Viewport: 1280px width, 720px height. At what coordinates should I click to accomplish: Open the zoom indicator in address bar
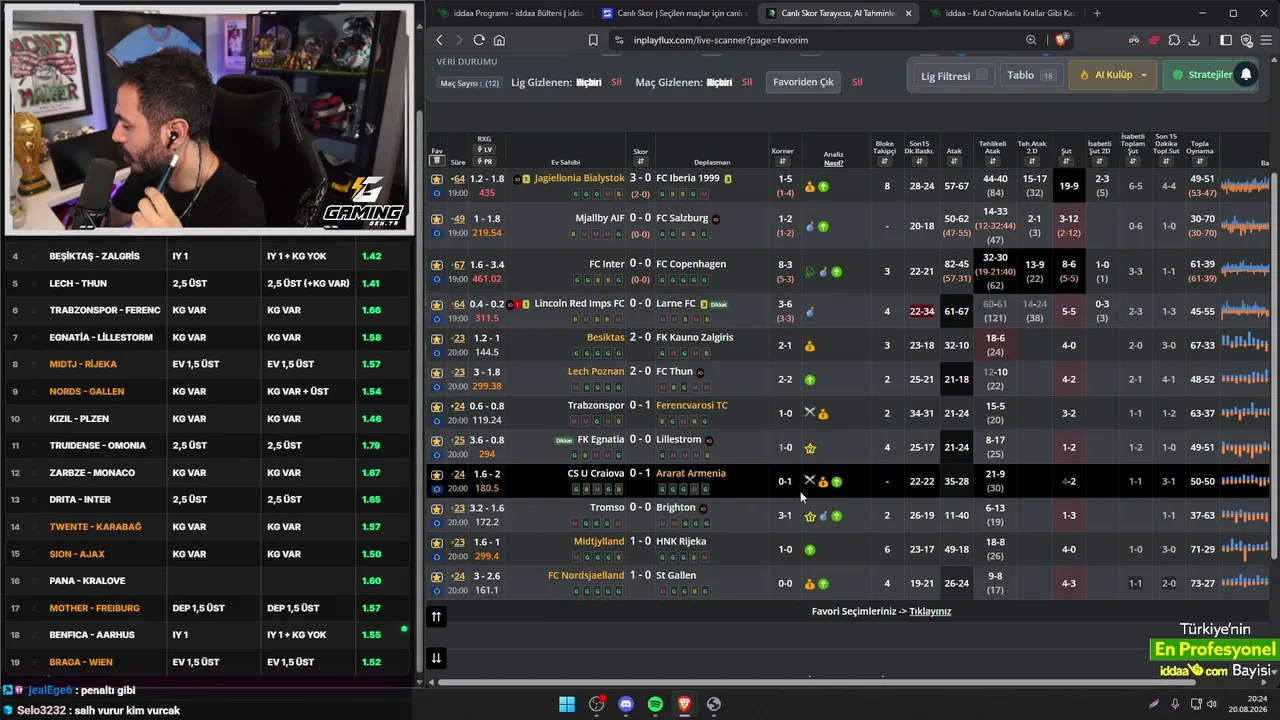coord(1031,40)
